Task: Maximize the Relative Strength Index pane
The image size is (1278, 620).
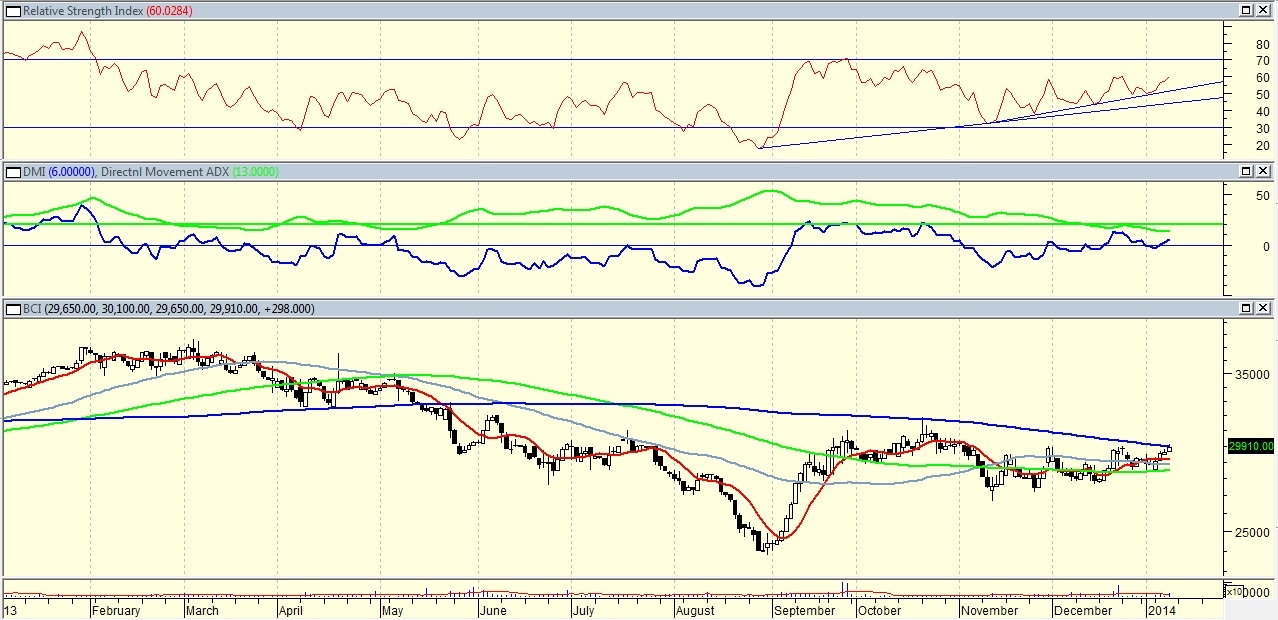Action: [x=1246, y=10]
